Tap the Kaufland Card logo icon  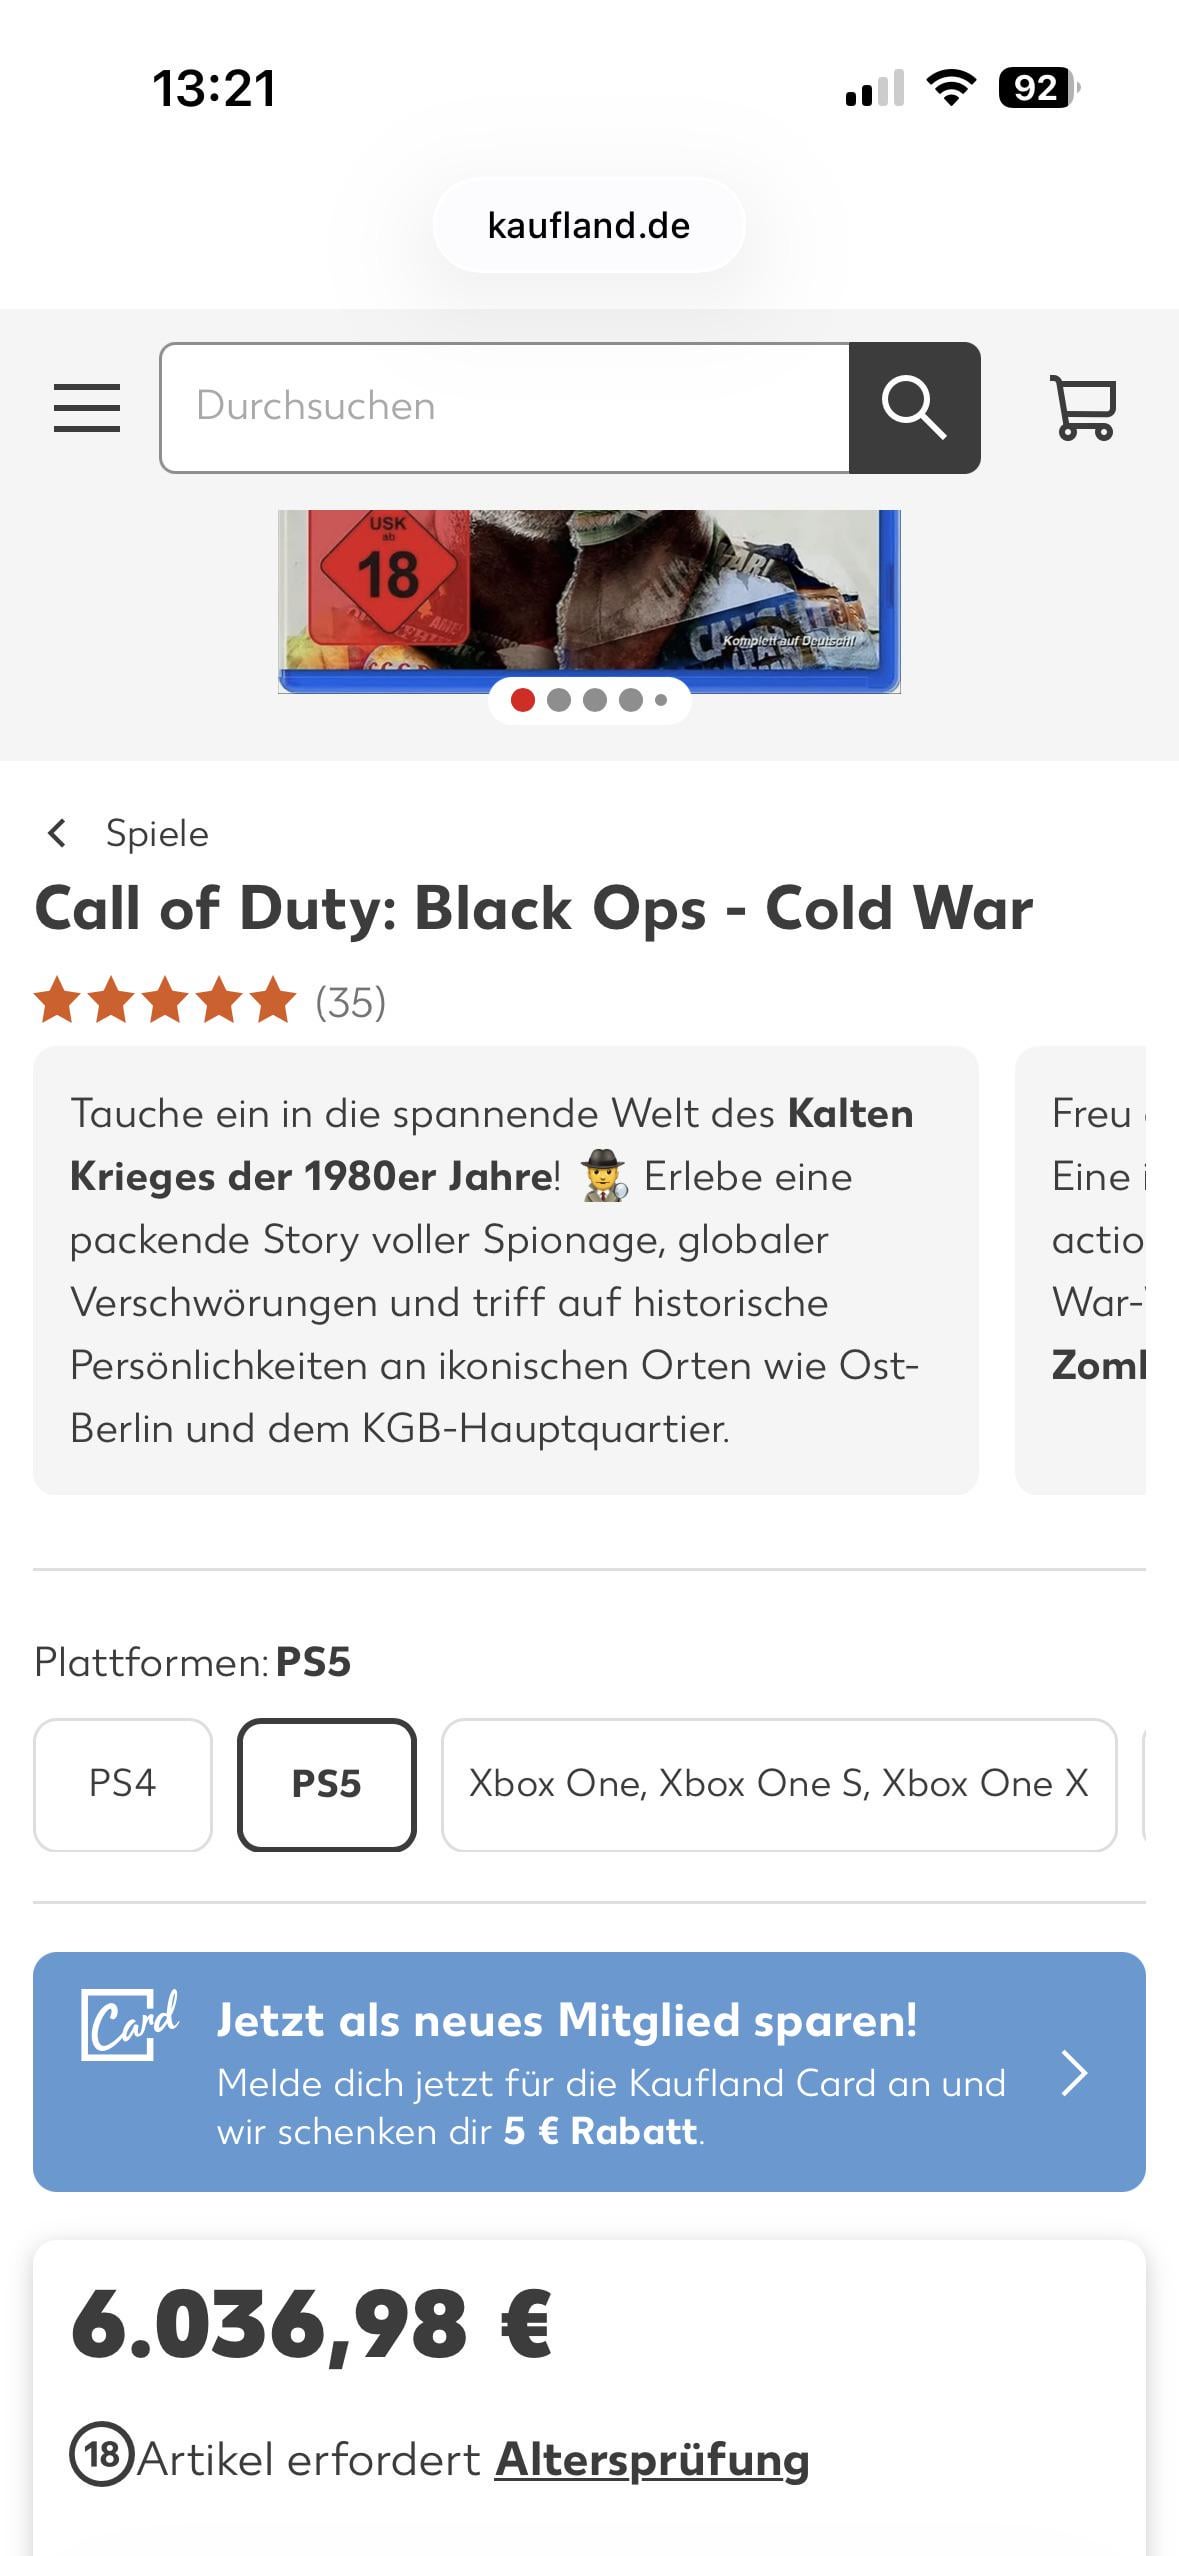click(x=129, y=2023)
